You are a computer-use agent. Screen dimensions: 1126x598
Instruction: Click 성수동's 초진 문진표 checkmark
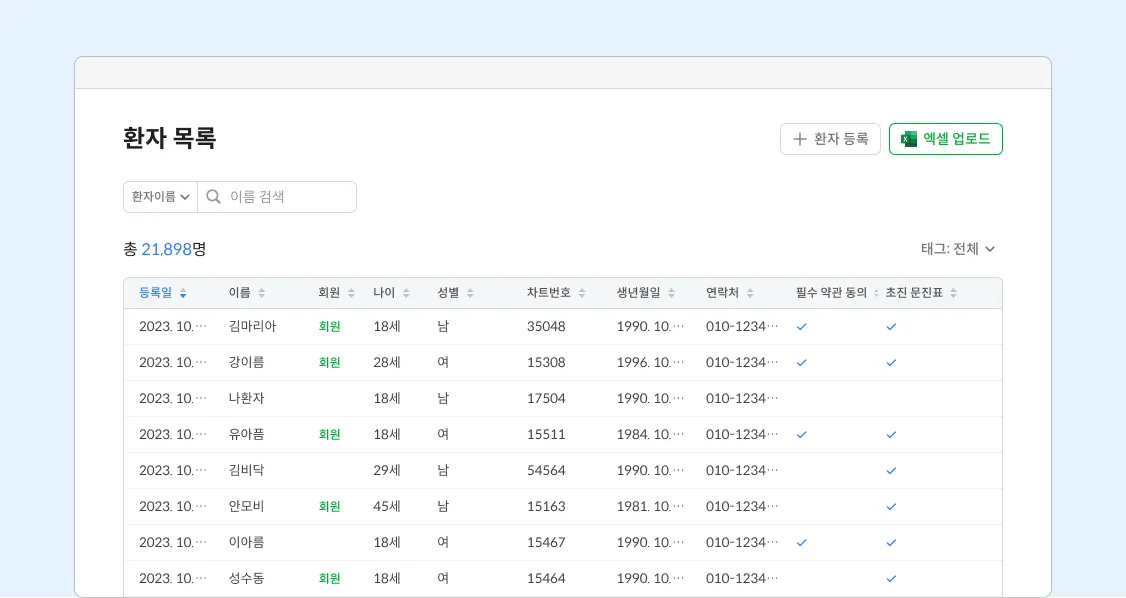(x=891, y=578)
